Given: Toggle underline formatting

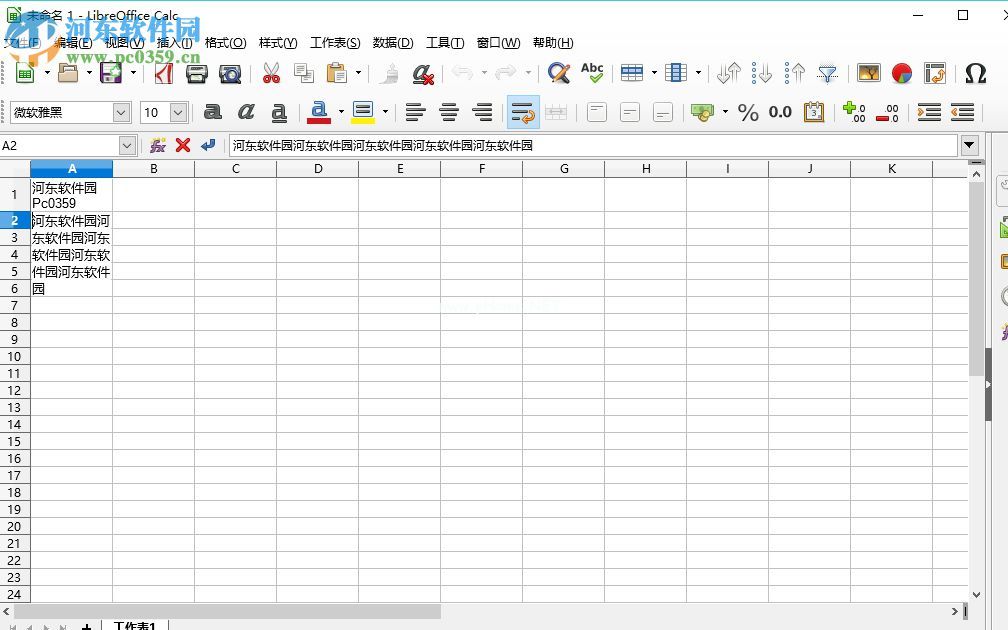Looking at the screenshot, I should (x=278, y=112).
